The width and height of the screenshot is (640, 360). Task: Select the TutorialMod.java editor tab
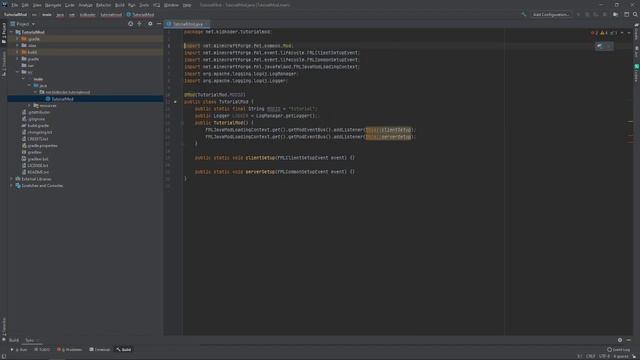coord(188,24)
